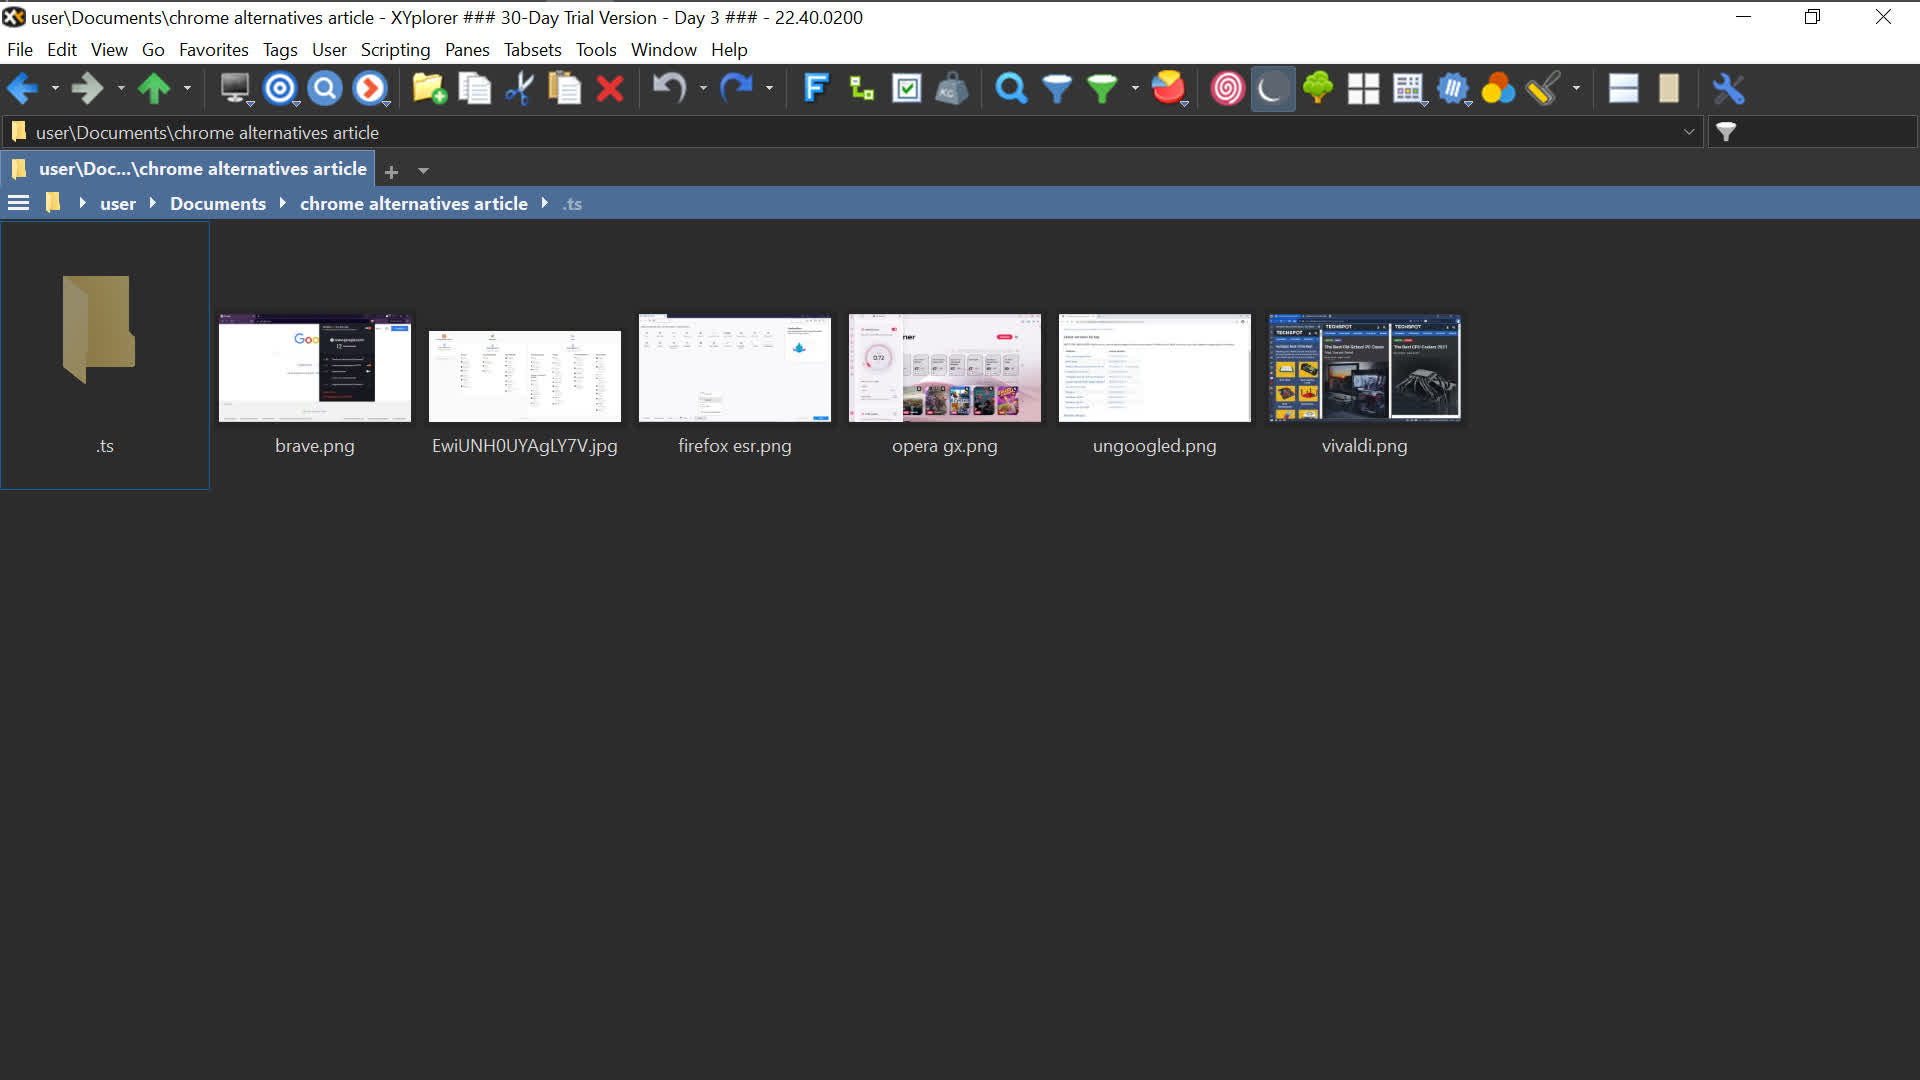Click the pink spiral toolbar icon
The height and width of the screenshot is (1080, 1920).
coord(1227,89)
